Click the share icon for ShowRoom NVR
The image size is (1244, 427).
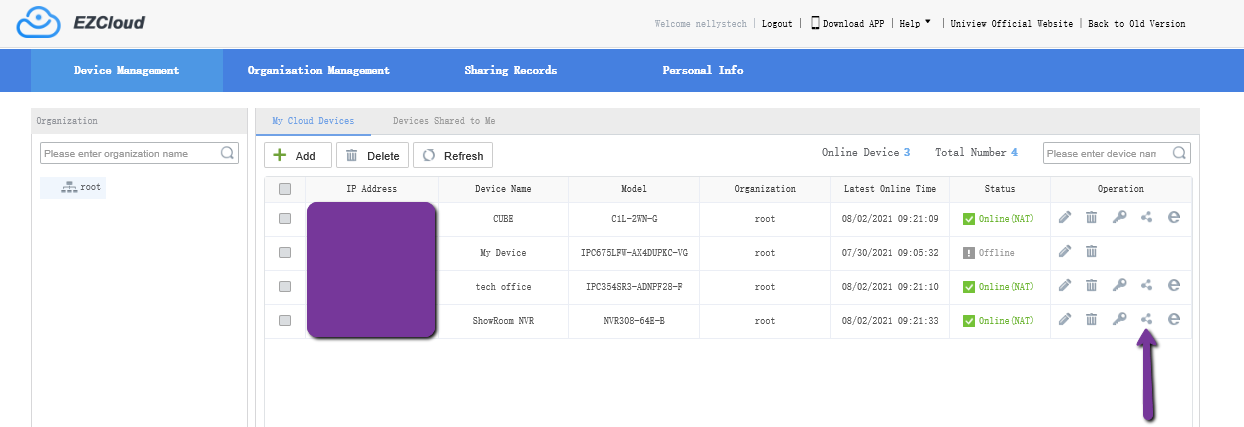point(1147,320)
